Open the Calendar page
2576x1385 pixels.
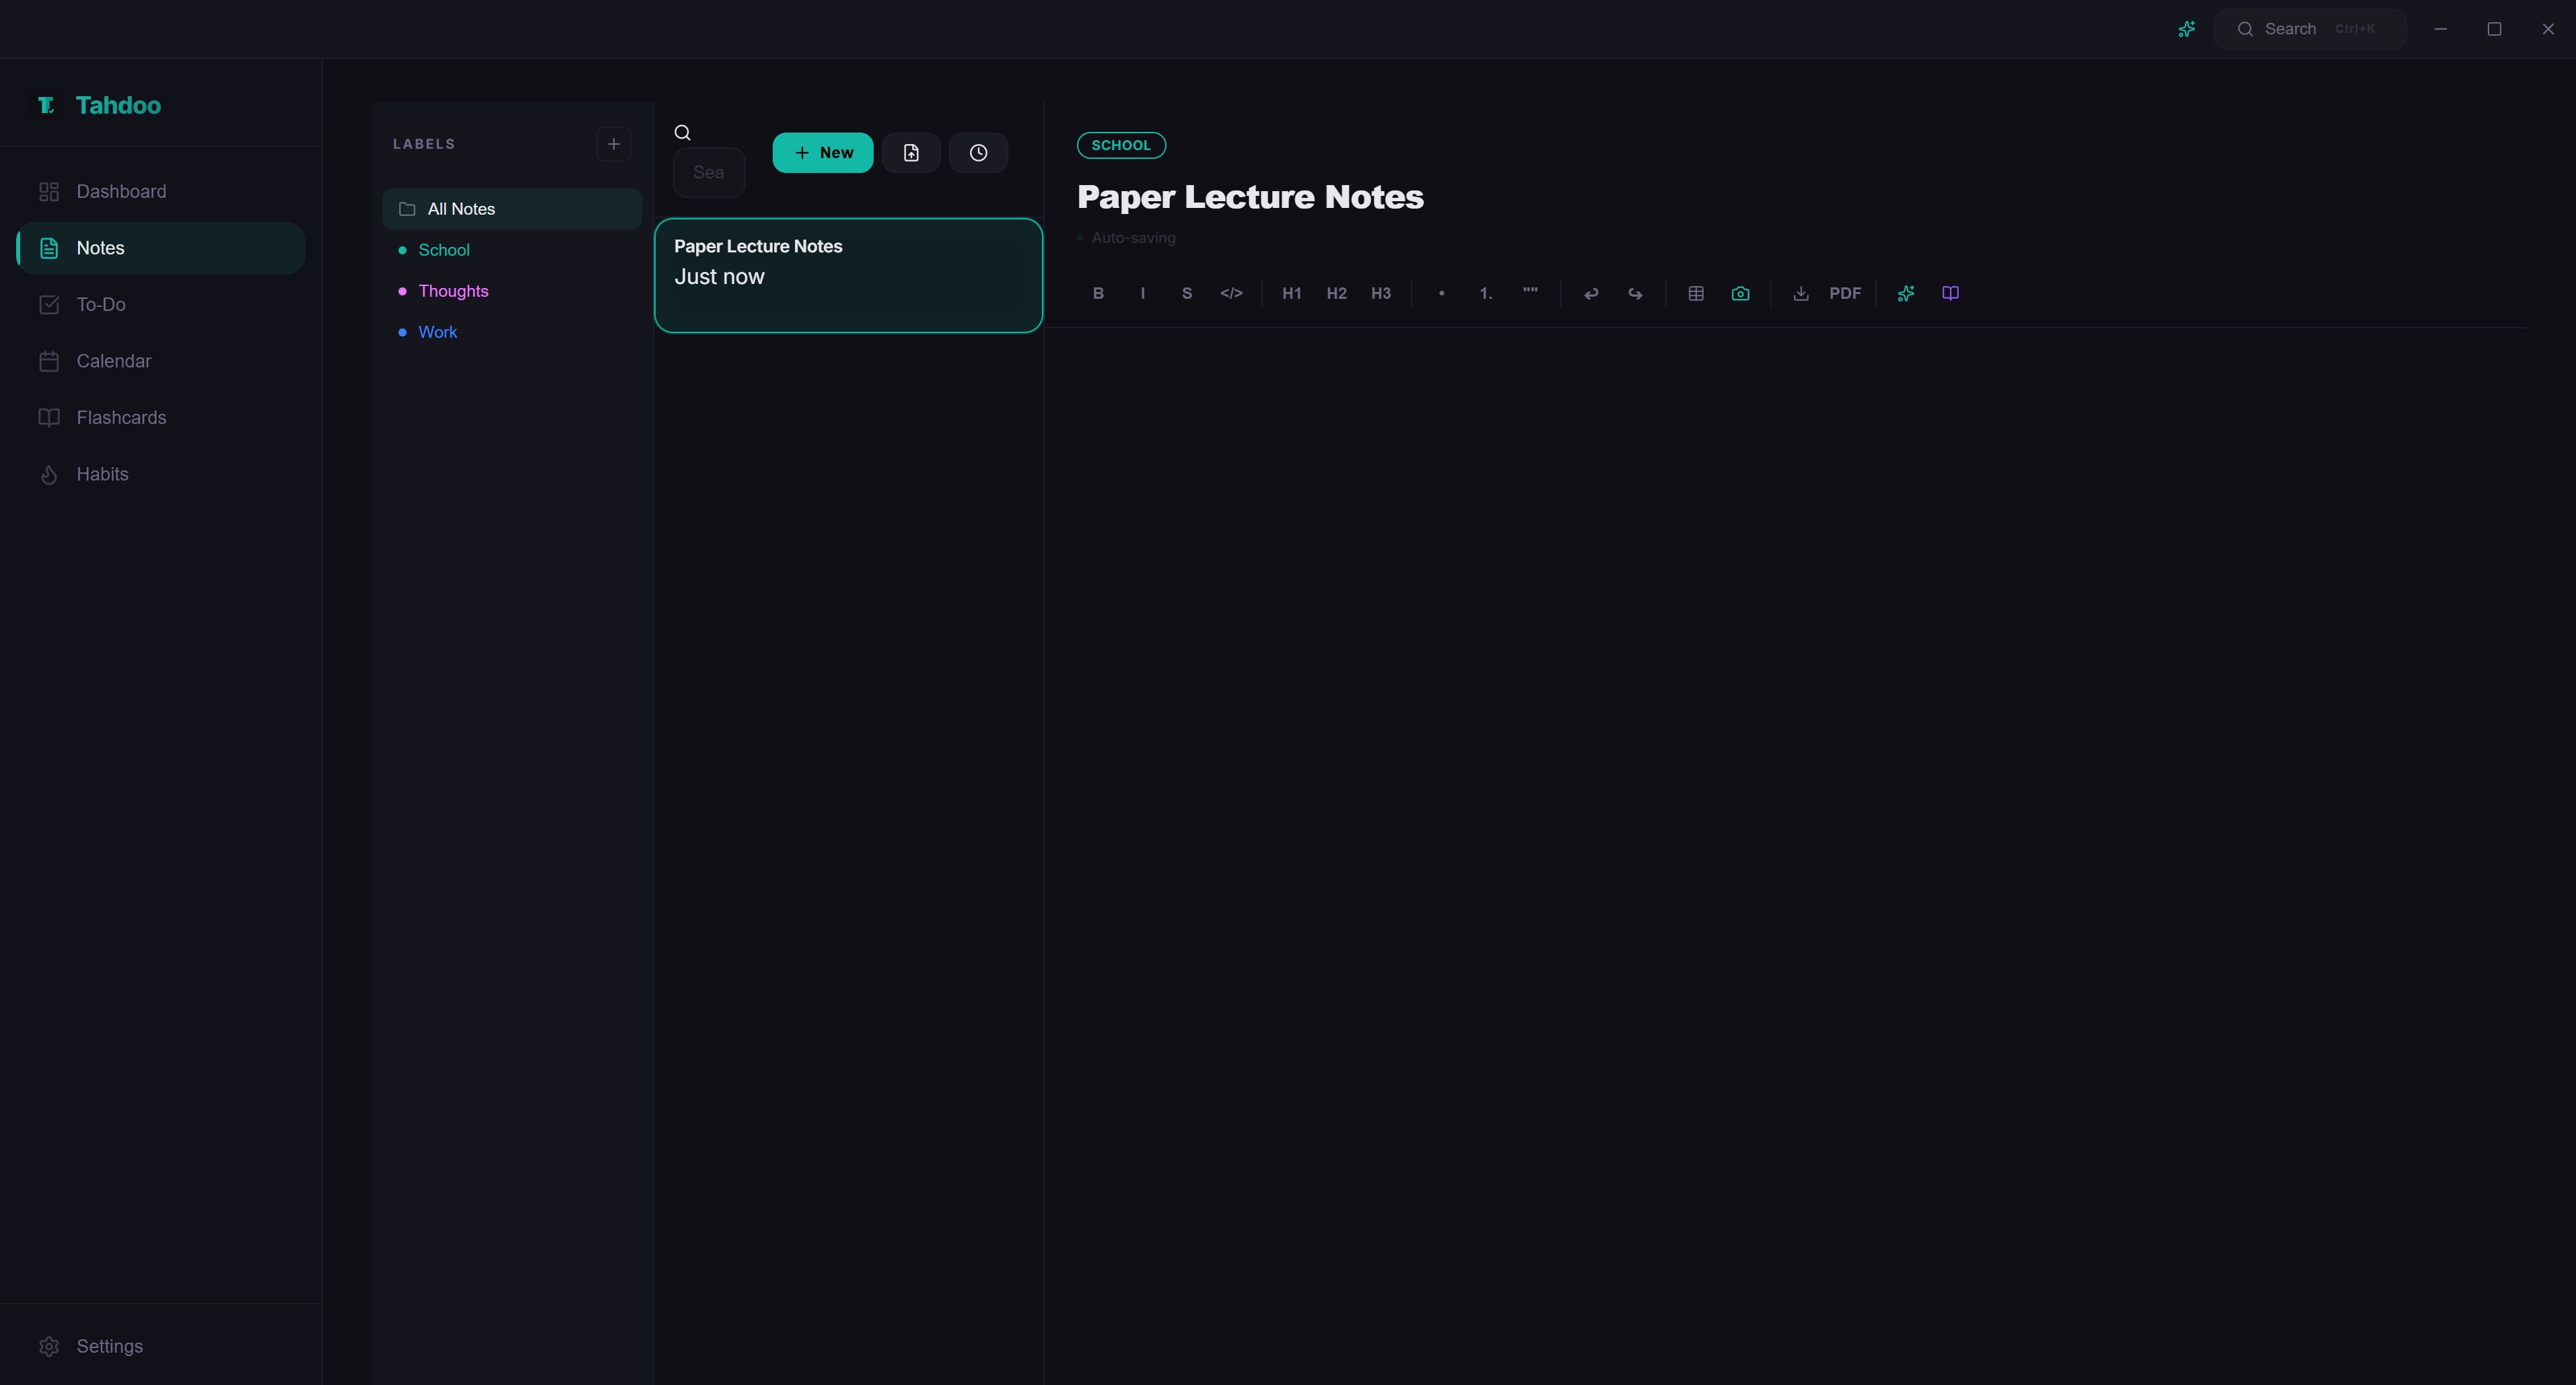161,361
